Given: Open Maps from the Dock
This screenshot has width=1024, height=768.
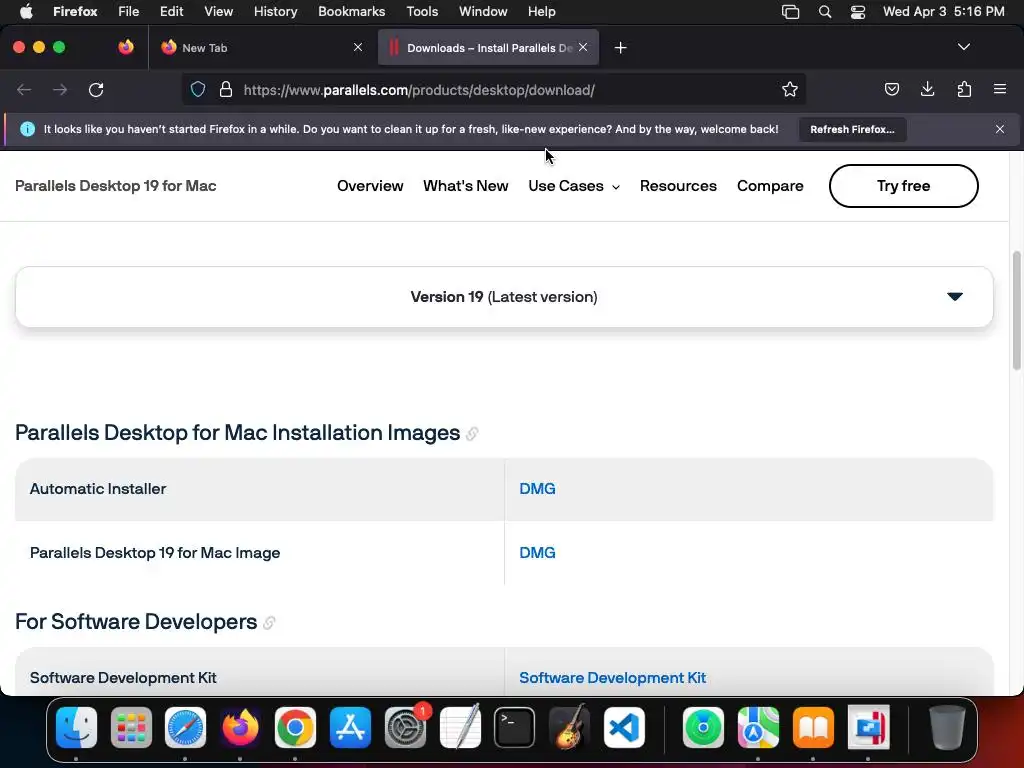Looking at the screenshot, I should (758, 728).
